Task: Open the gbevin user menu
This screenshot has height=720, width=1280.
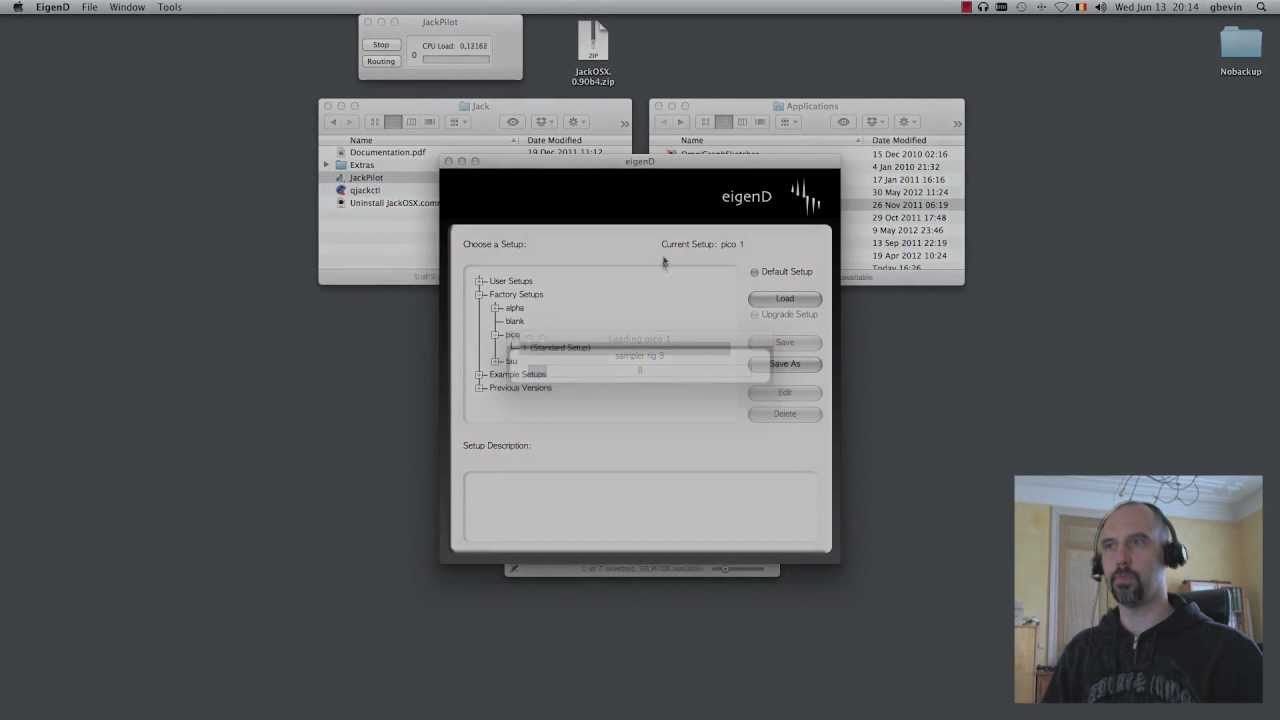Action: pyautogui.click(x=1226, y=7)
